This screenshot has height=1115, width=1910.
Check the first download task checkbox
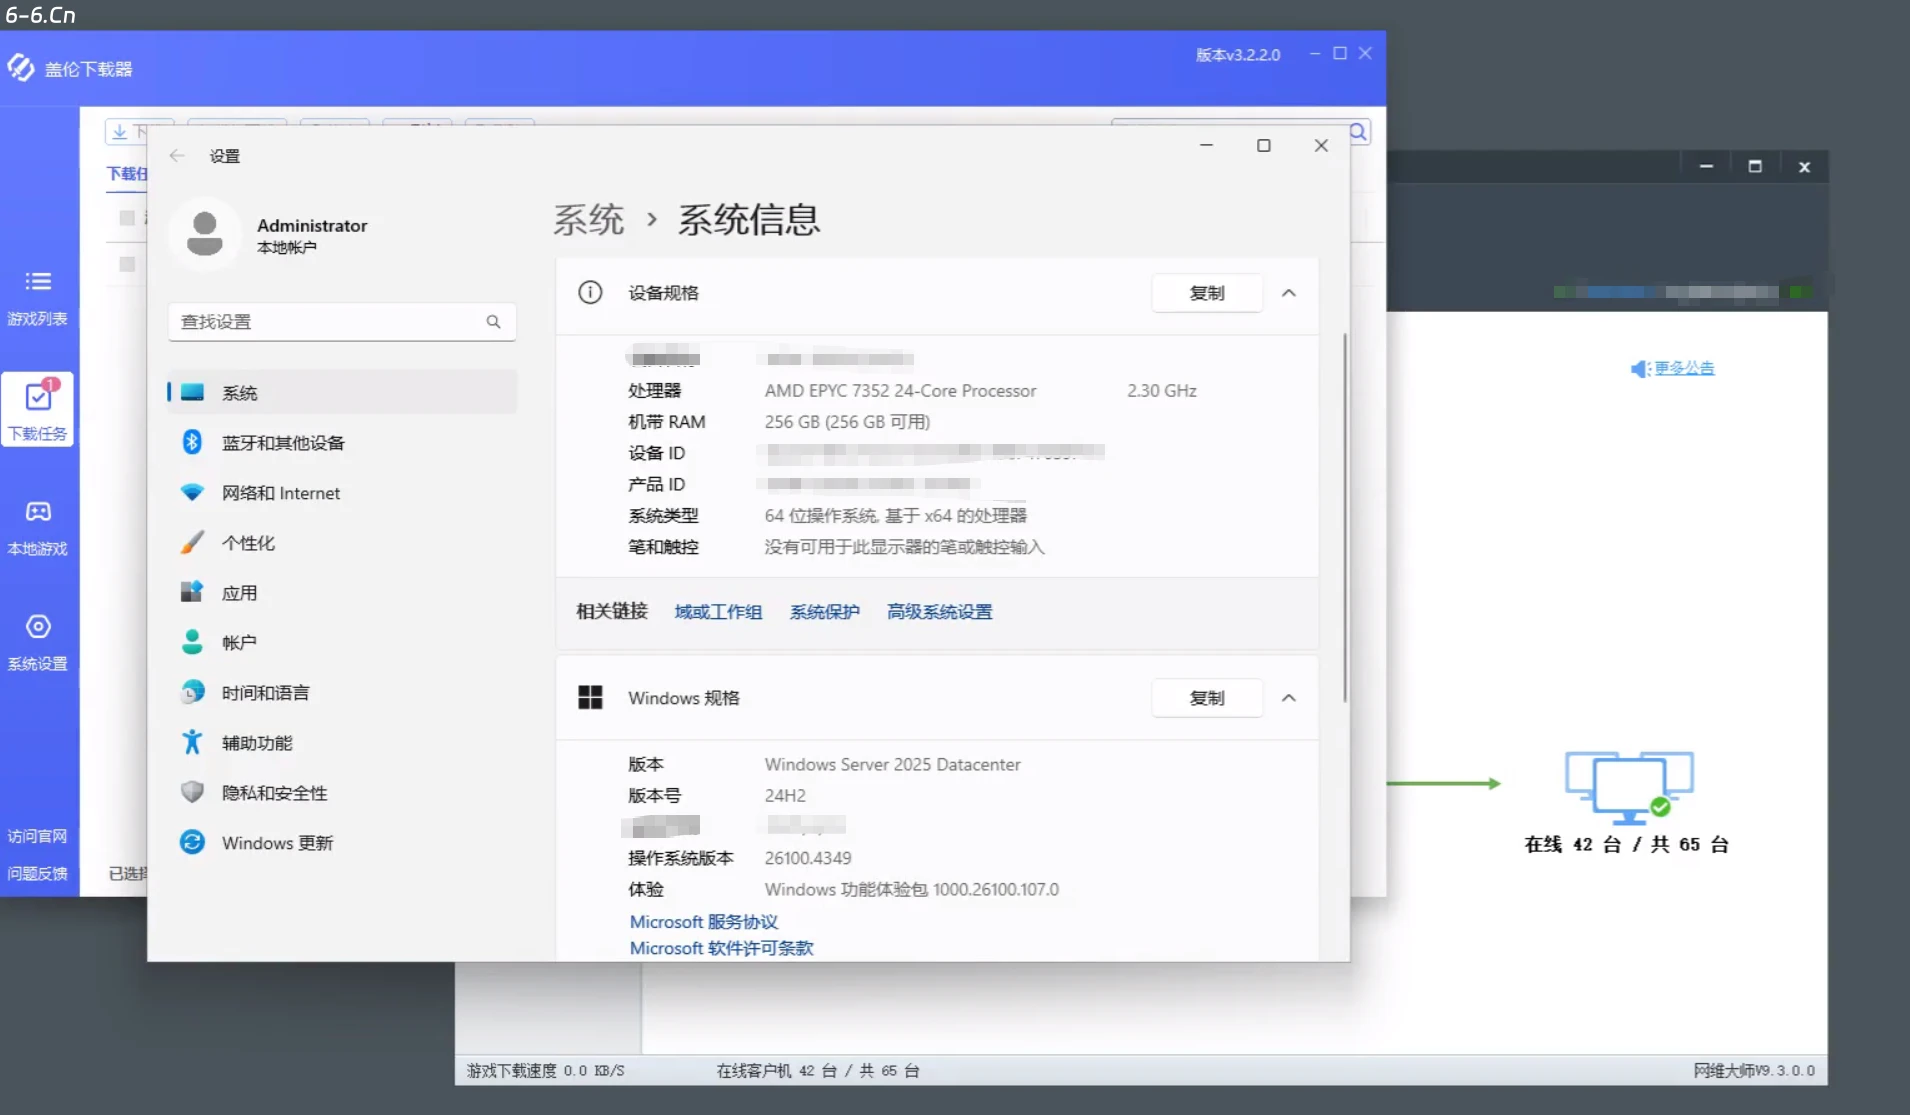(127, 218)
